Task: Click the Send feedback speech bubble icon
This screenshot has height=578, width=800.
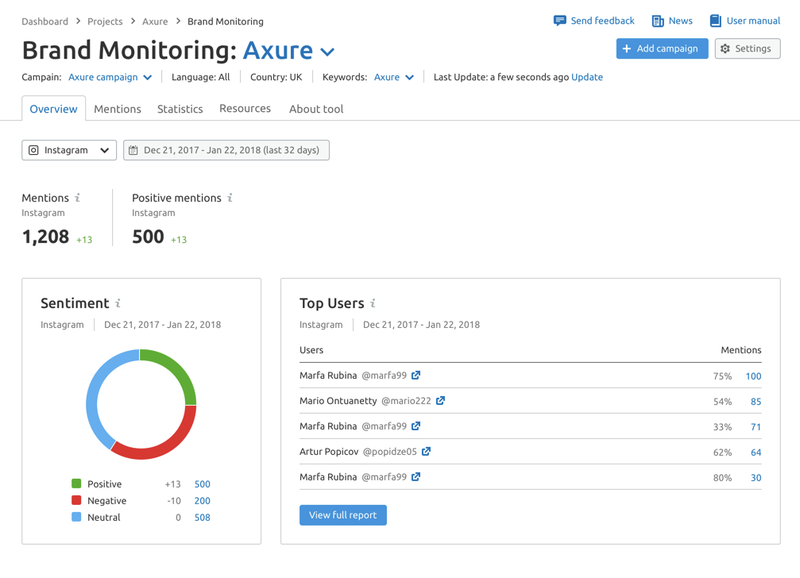Action: (560, 21)
